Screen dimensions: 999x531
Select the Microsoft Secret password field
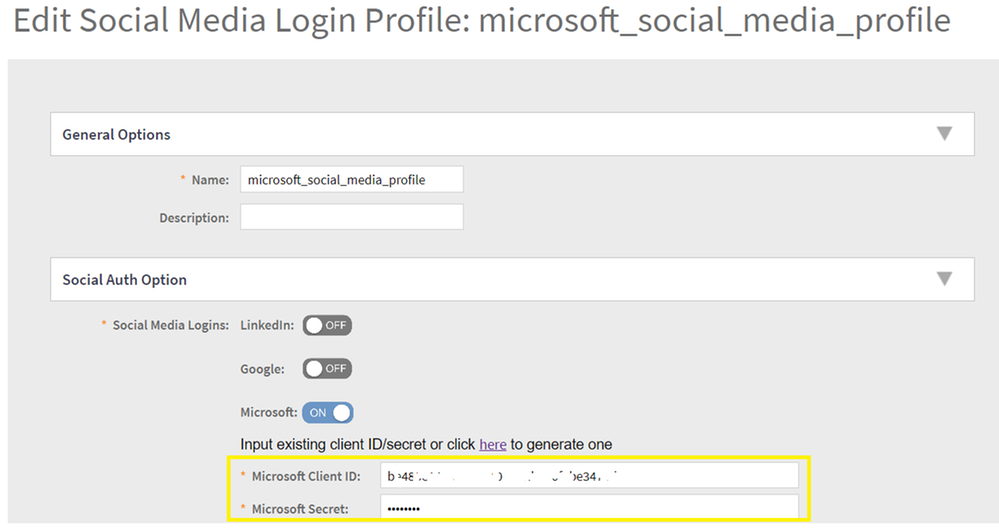[x=590, y=509]
